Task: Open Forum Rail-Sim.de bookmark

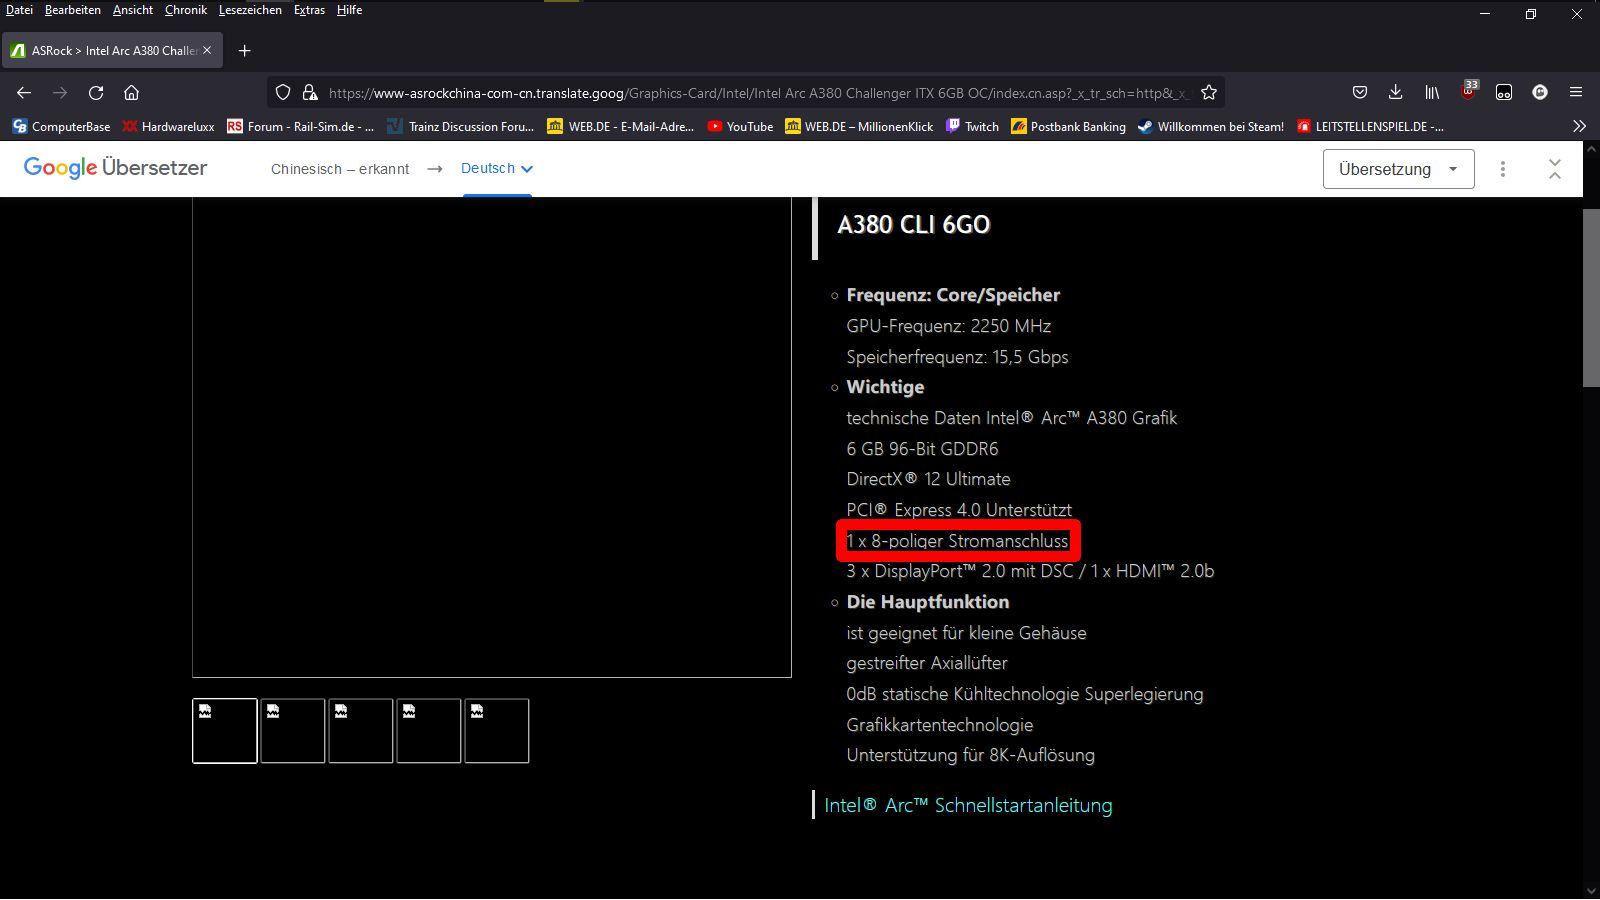Action: [x=300, y=126]
